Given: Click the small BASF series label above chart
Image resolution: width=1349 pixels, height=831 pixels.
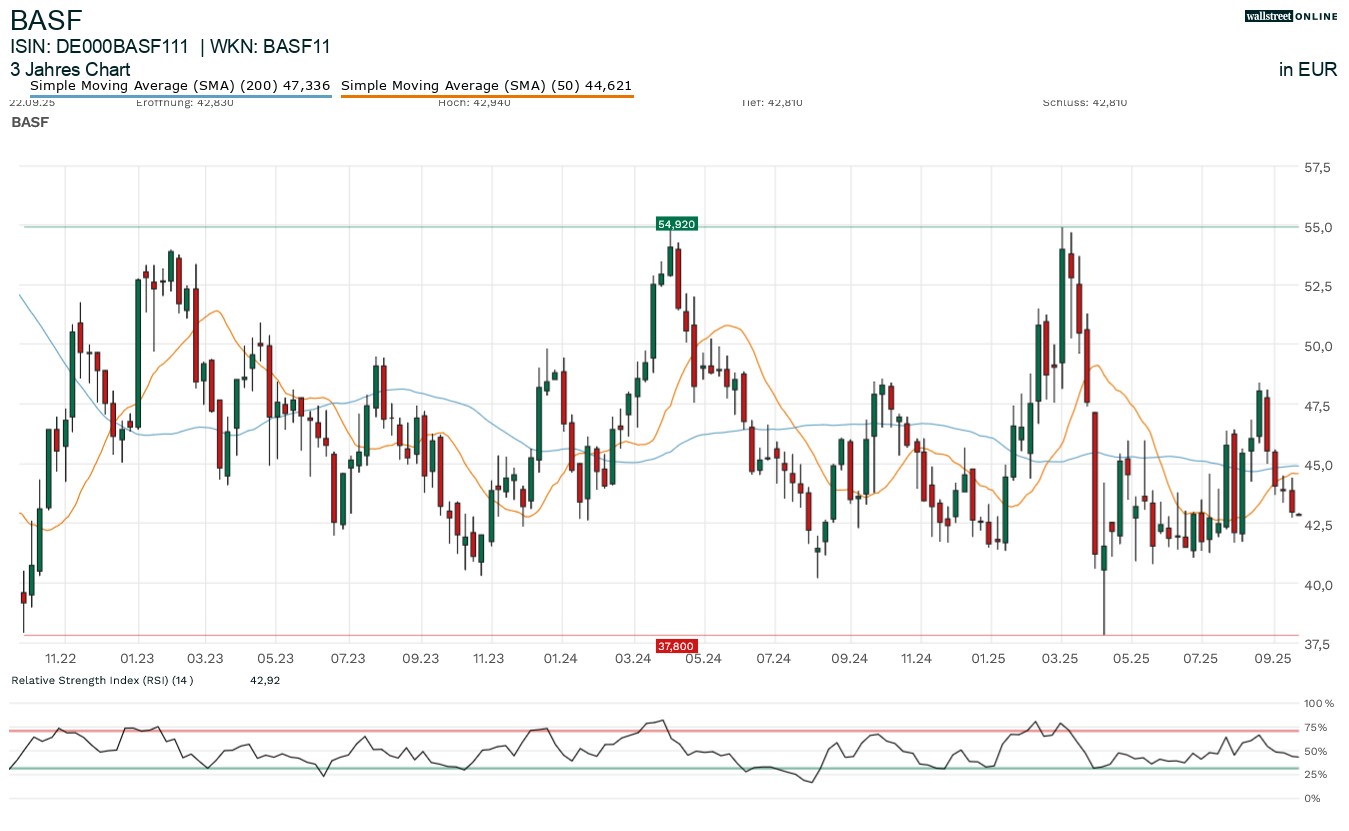Looking at the screenshot, I should click(30, 122).
